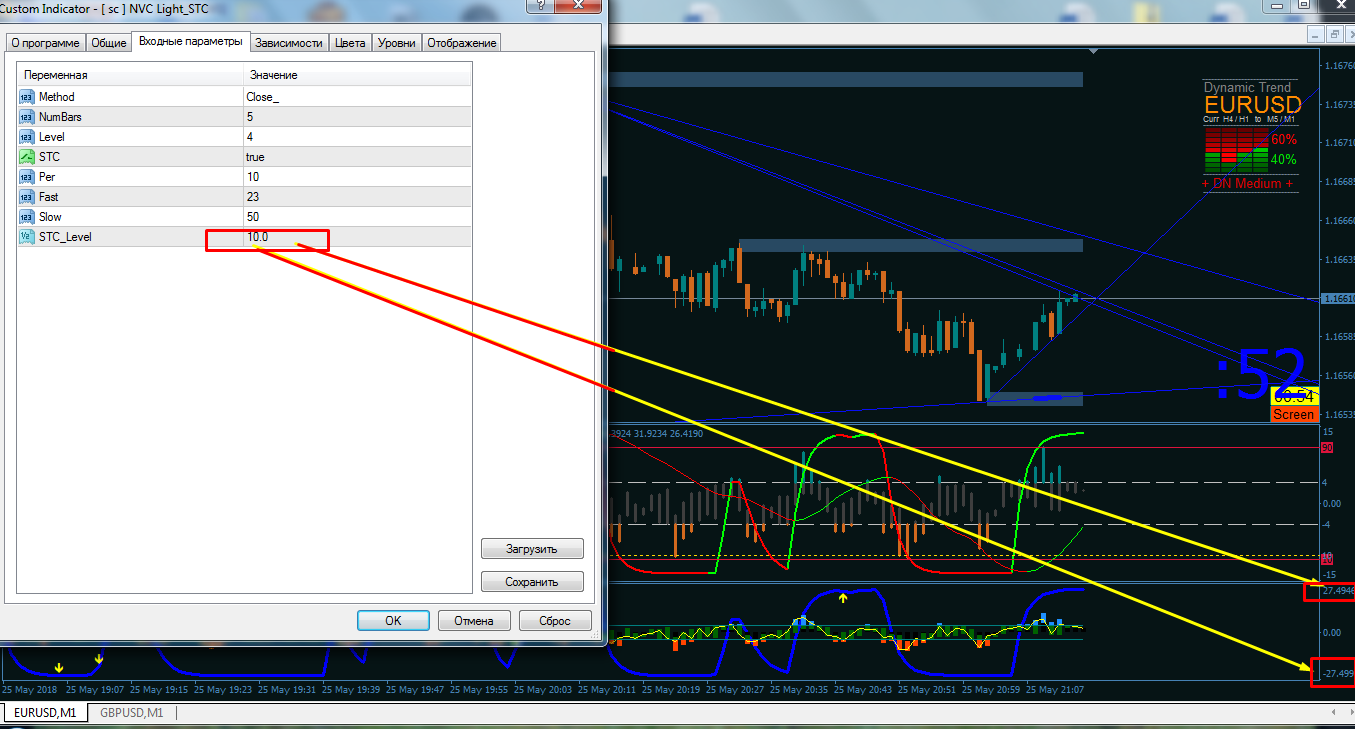The width and height of the screenshot is (1355, 729).
Task: Click the Отмена button
Action: 474,621
